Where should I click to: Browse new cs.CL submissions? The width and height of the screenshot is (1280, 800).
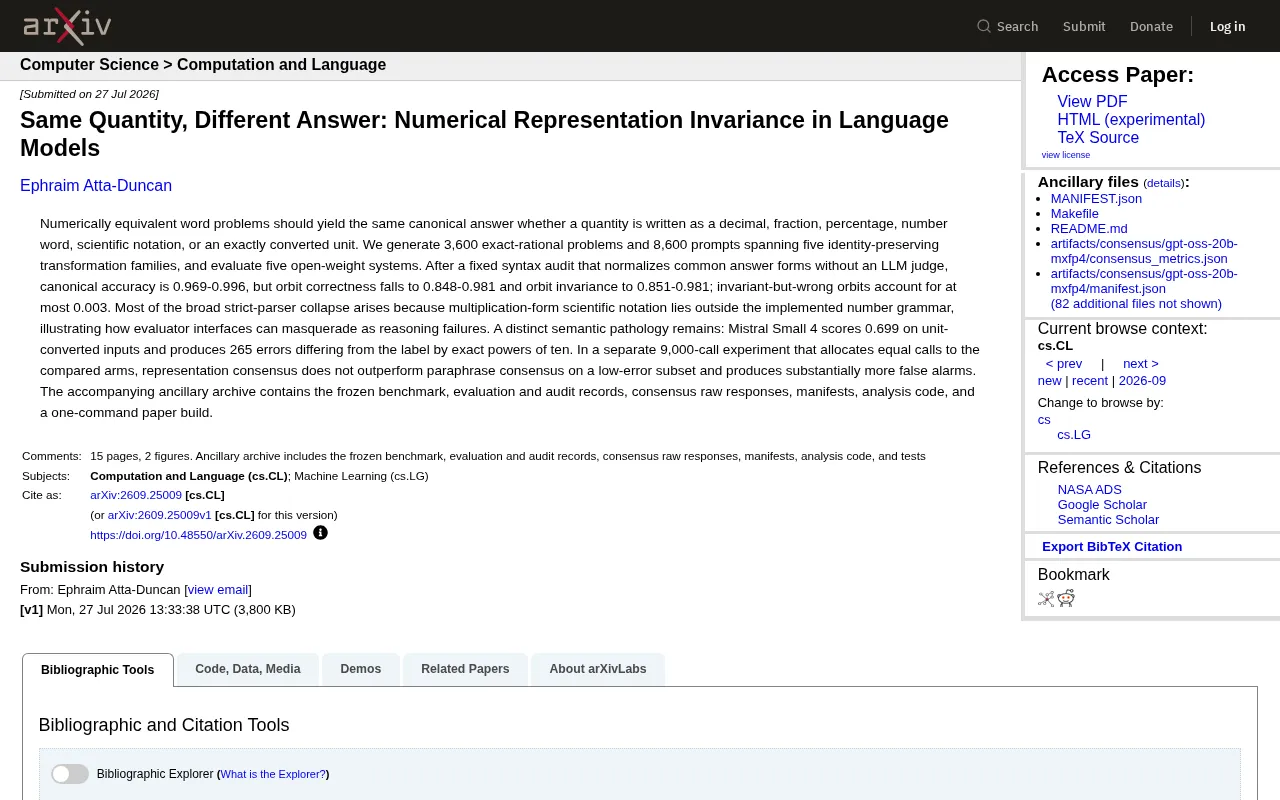point(1050,381)
